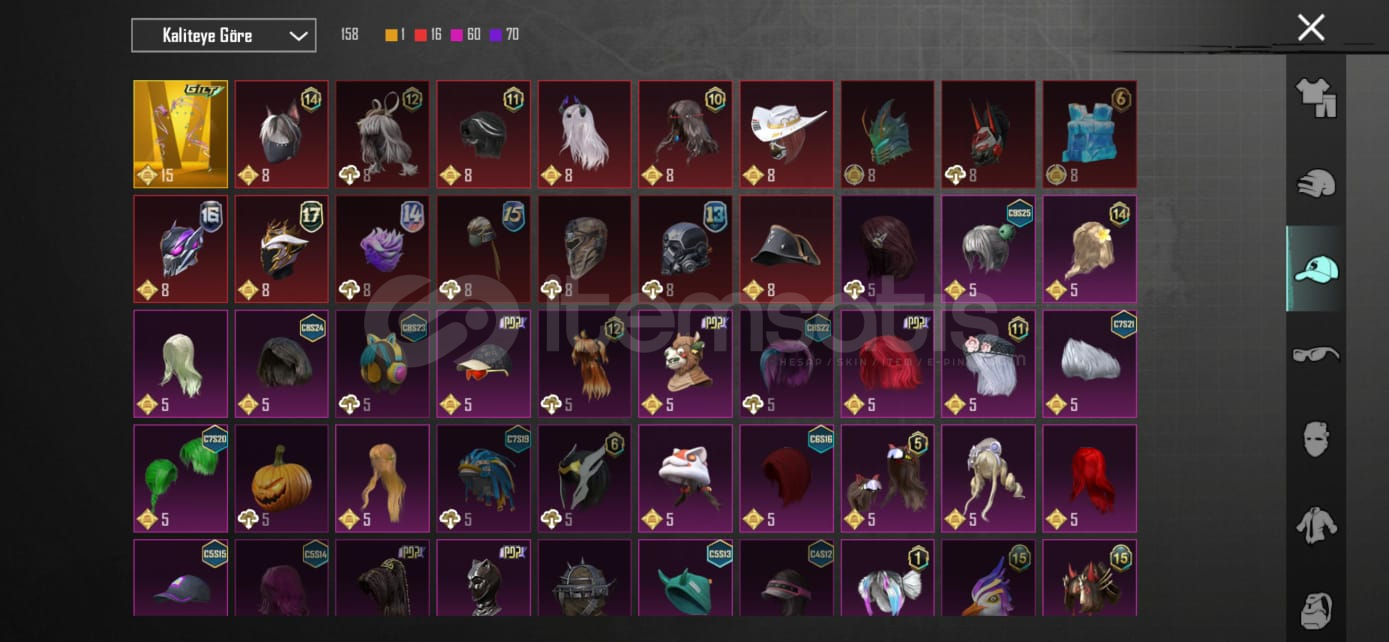Filter by the purple rarity count 70
Viewport: 1389px width, 642px height.
tap(504, 35)
